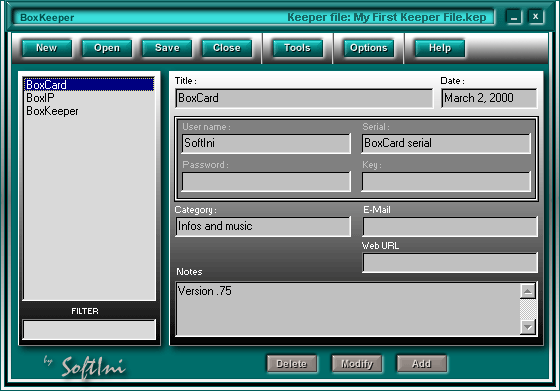The height and width of the screenshot is (391, 560).
Task: Minimize the BoxKeeper window
Action: click(514, 17)
